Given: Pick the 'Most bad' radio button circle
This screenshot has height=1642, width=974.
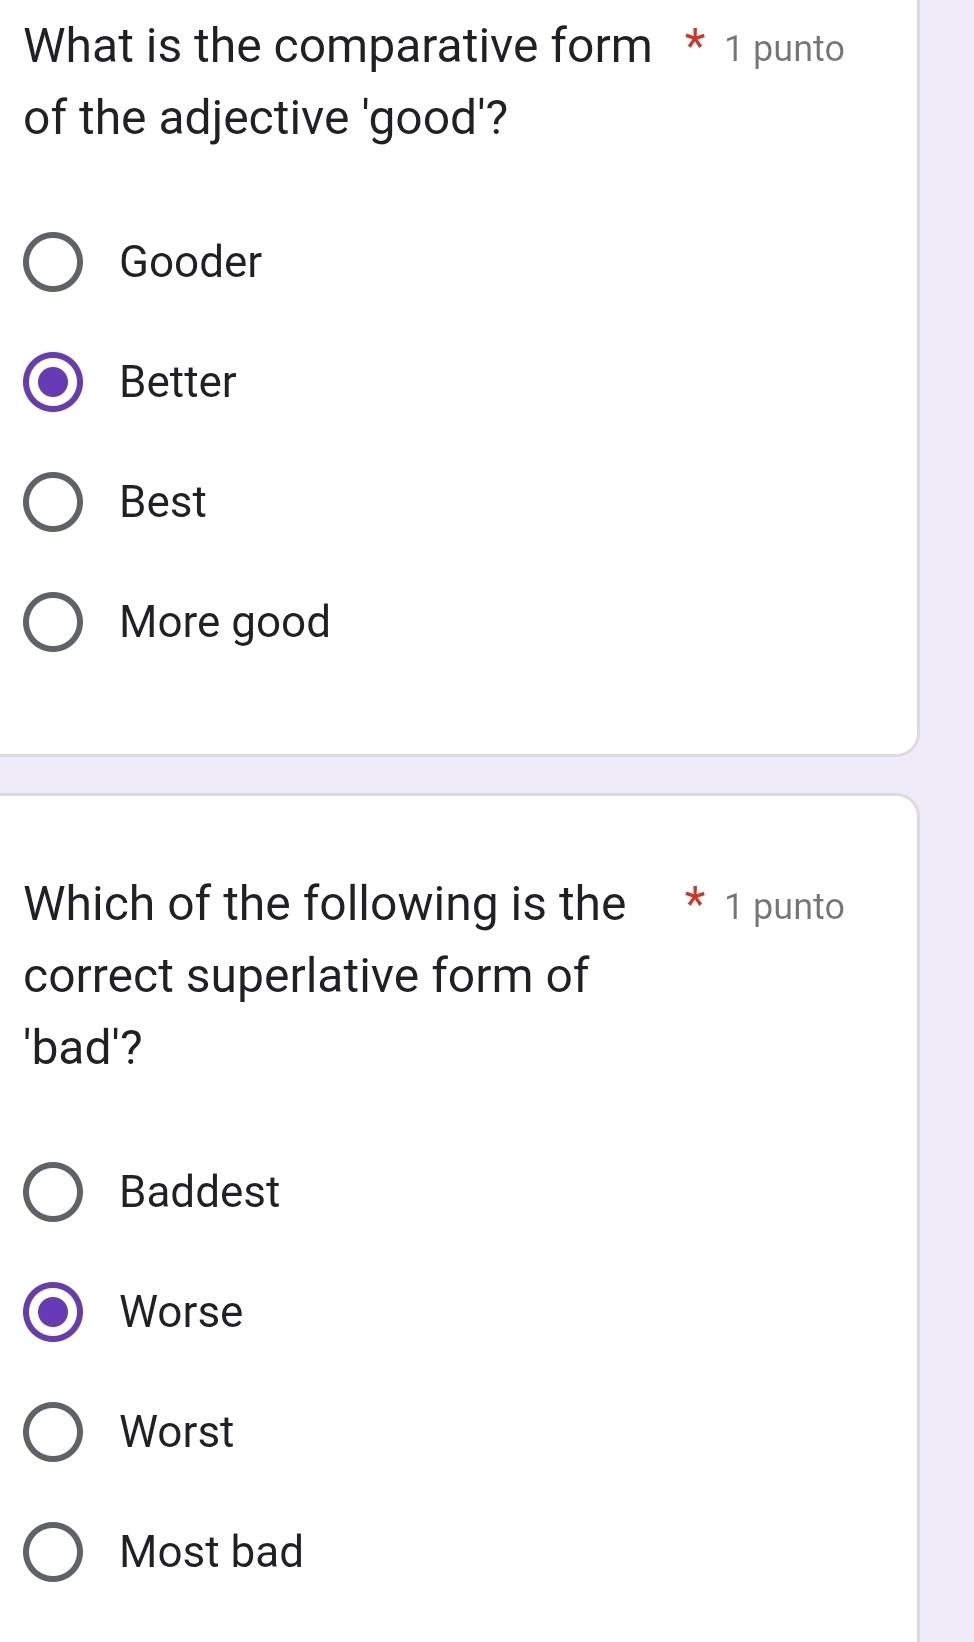Looking at the screenshot, I should [x=53, y=1552].
